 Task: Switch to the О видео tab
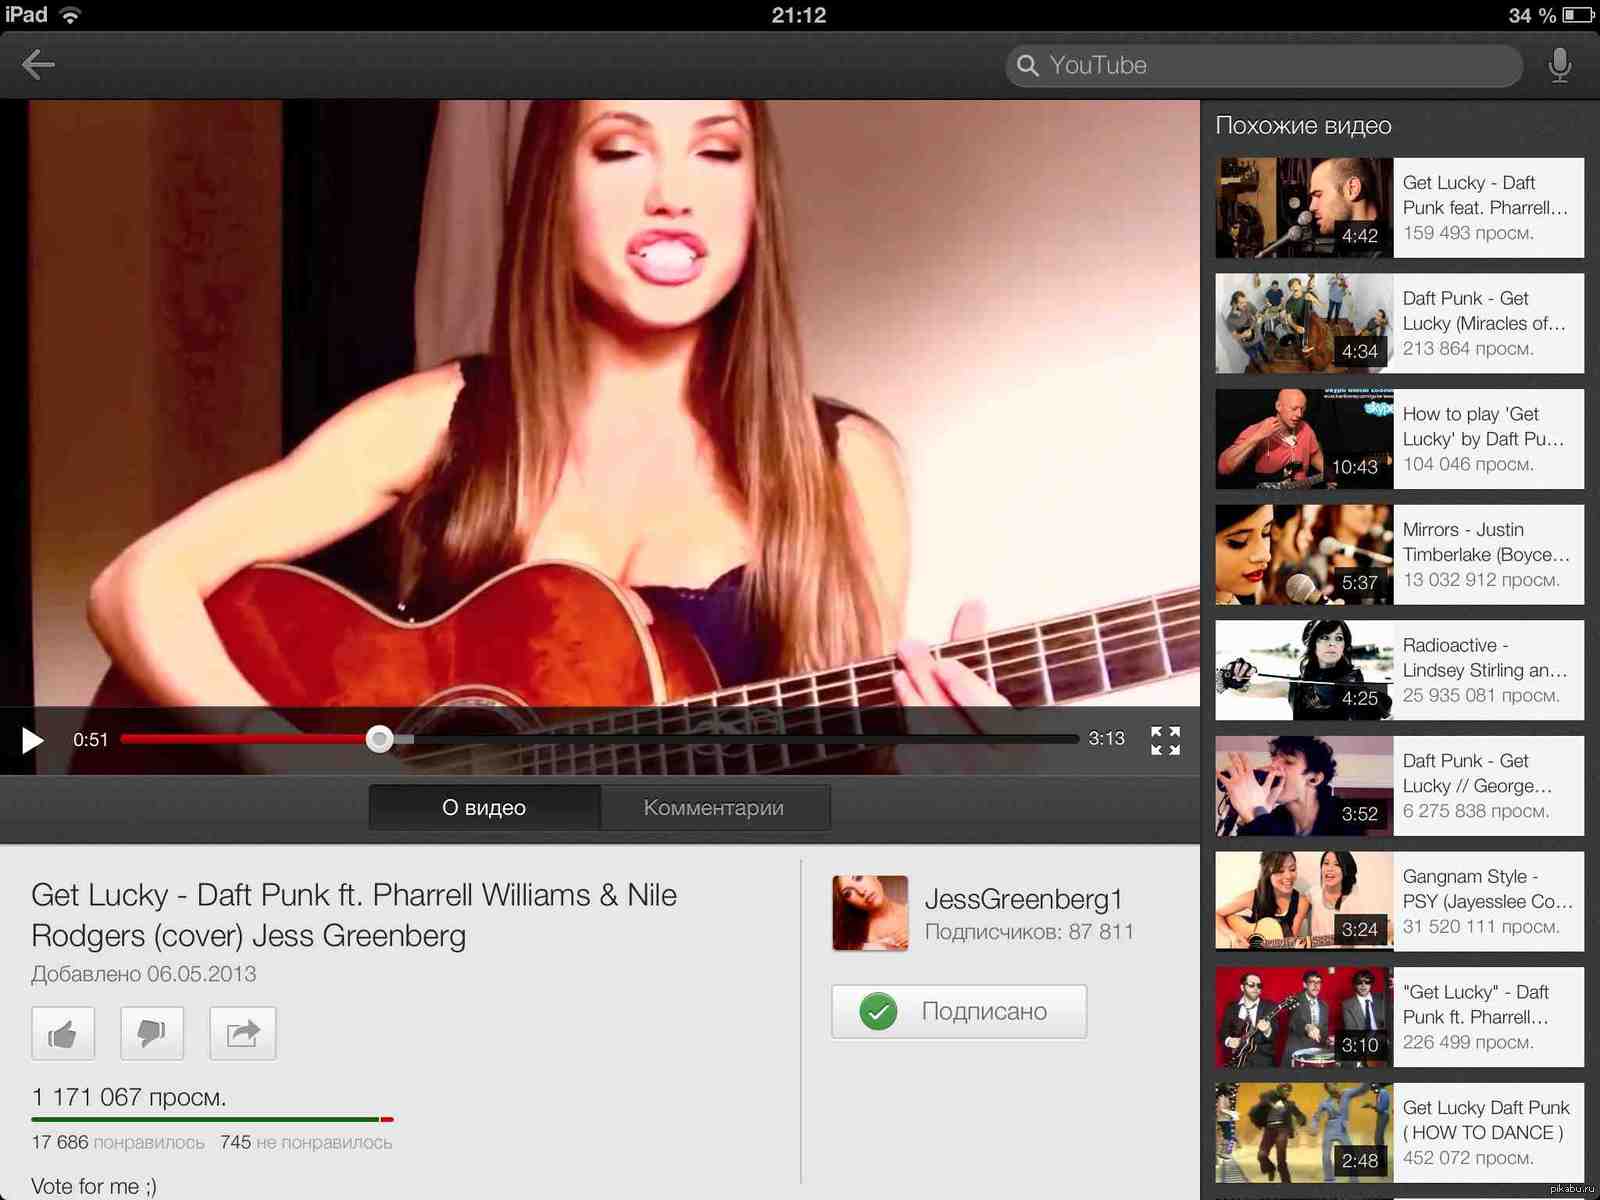485,807
